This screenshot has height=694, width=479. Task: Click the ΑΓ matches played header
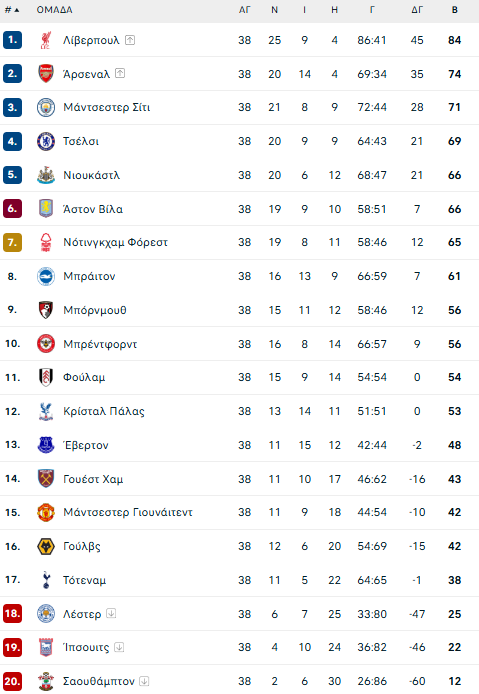pos(244,10)
